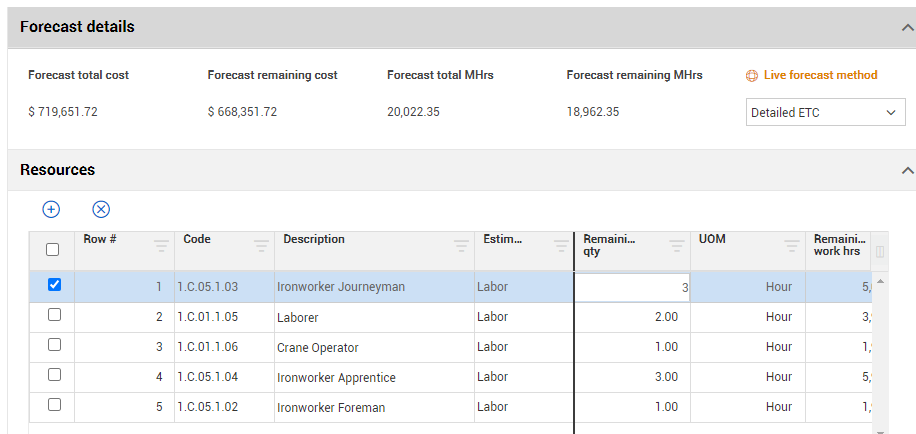
Task: Open the Remaining qty column filter icon
Action: [676, 246]
